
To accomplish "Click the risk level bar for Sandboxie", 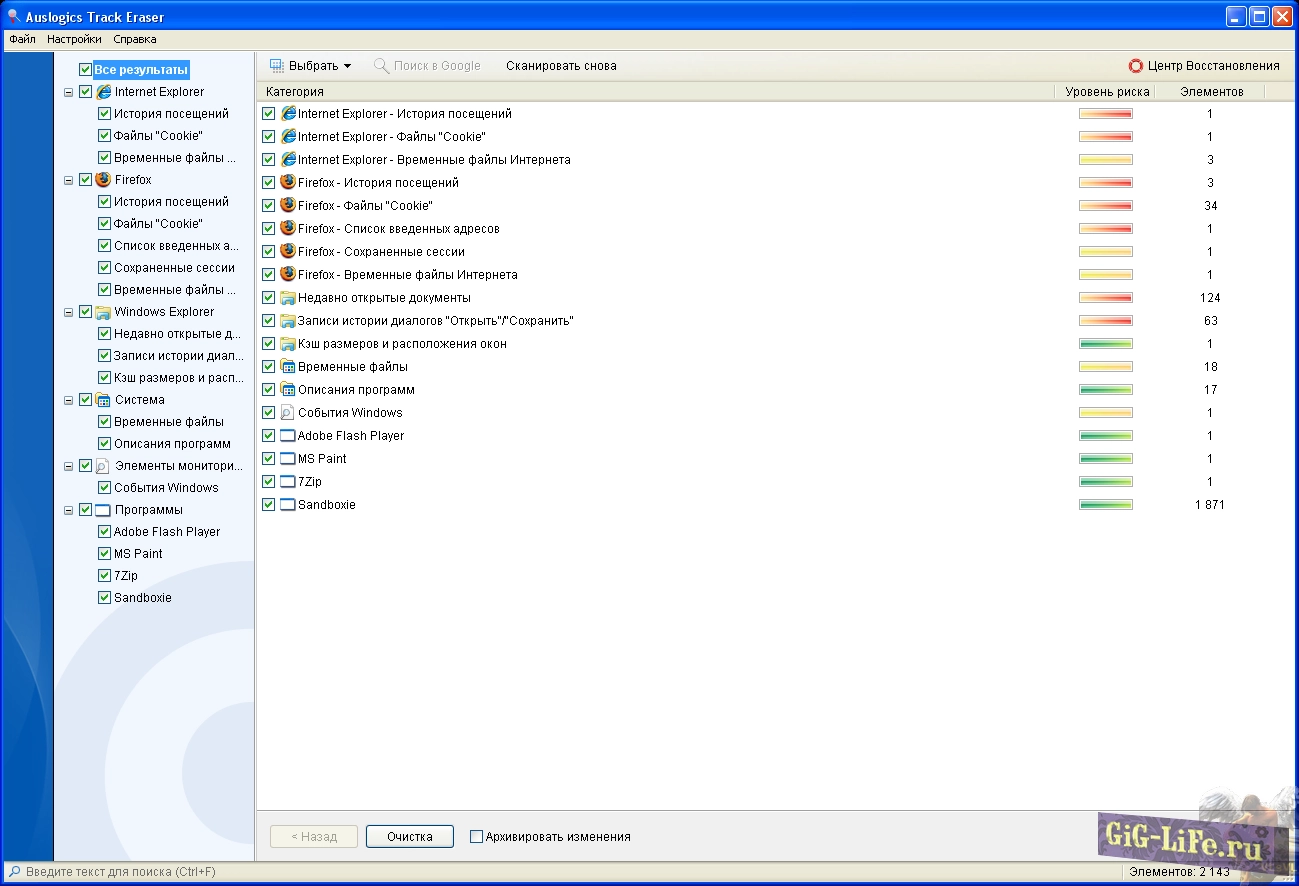I will point(1105,505).
